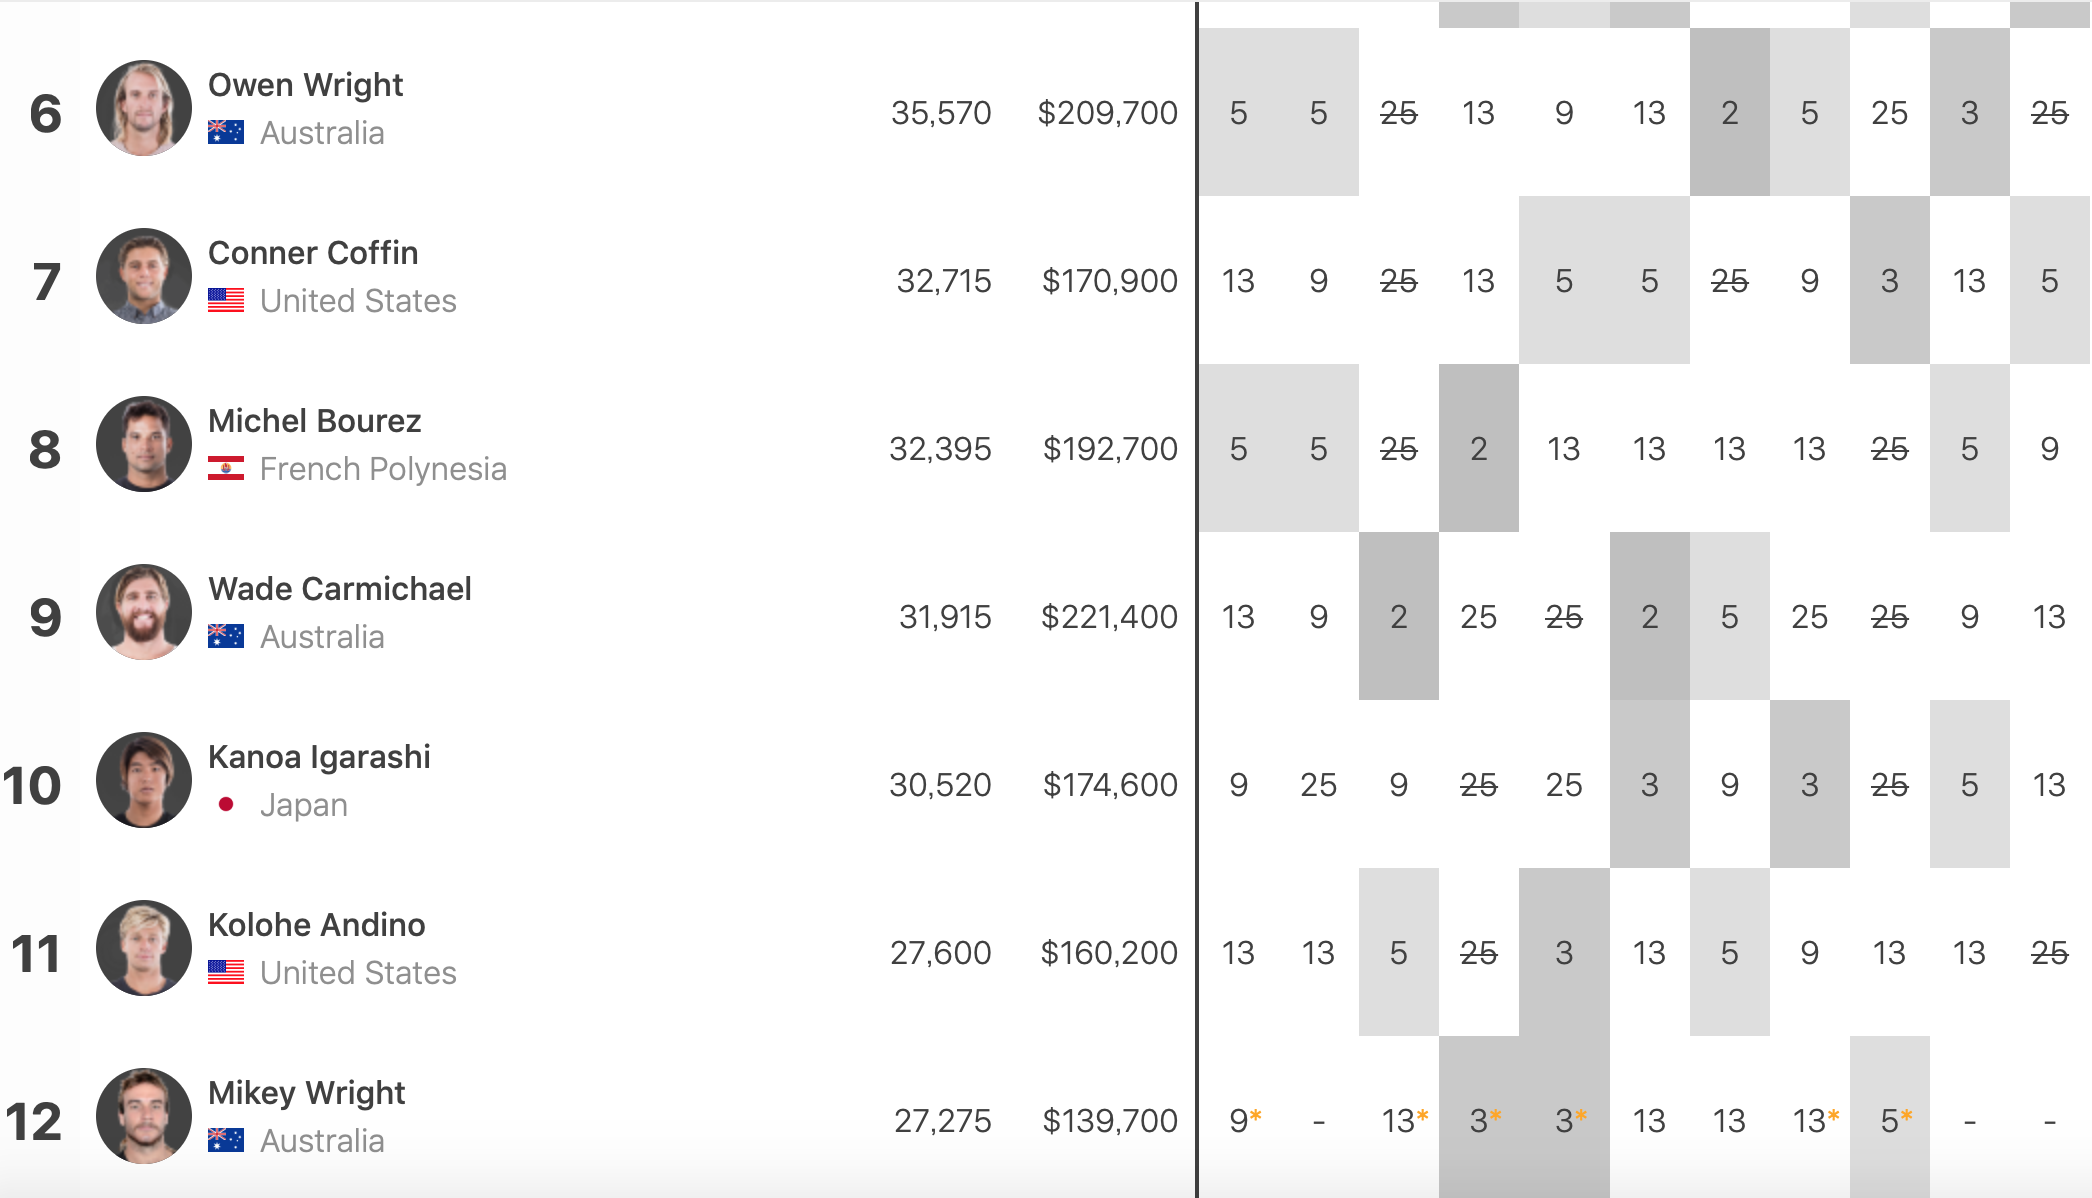
Task: Open Conner Coffin's avatar image
Action: point(144,276)
